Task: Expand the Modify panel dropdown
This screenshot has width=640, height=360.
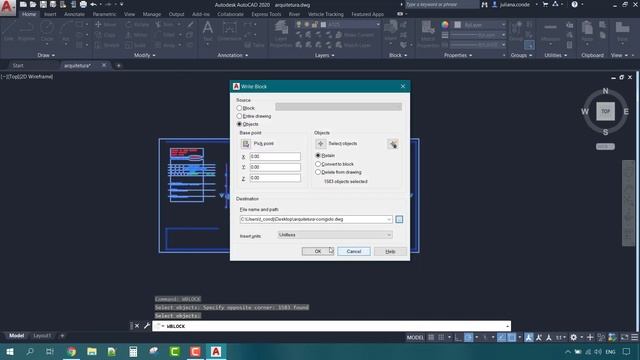Action: pyautogui.click(x=144, y=55)
